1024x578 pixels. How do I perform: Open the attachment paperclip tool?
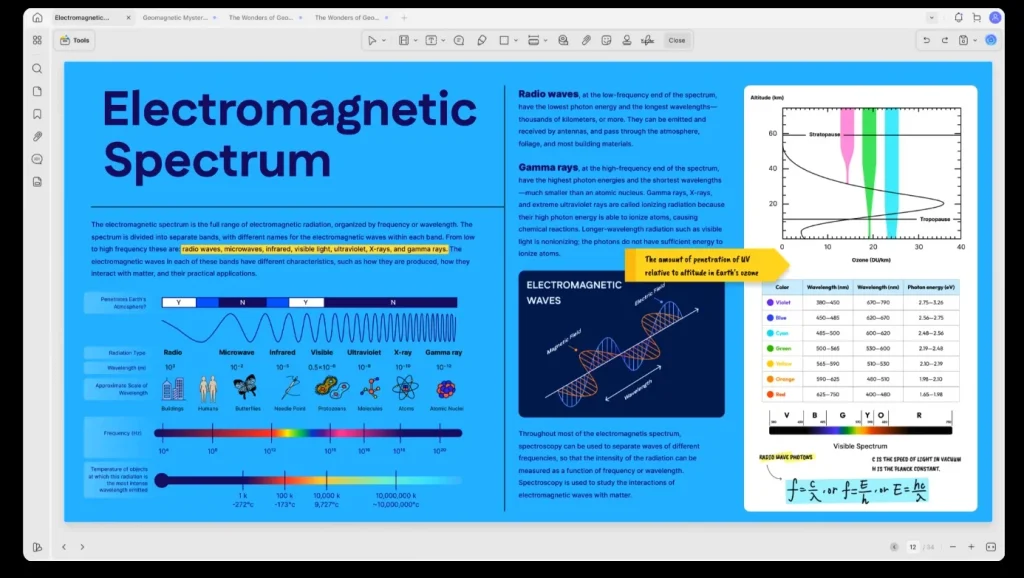[x=586, y=40]
